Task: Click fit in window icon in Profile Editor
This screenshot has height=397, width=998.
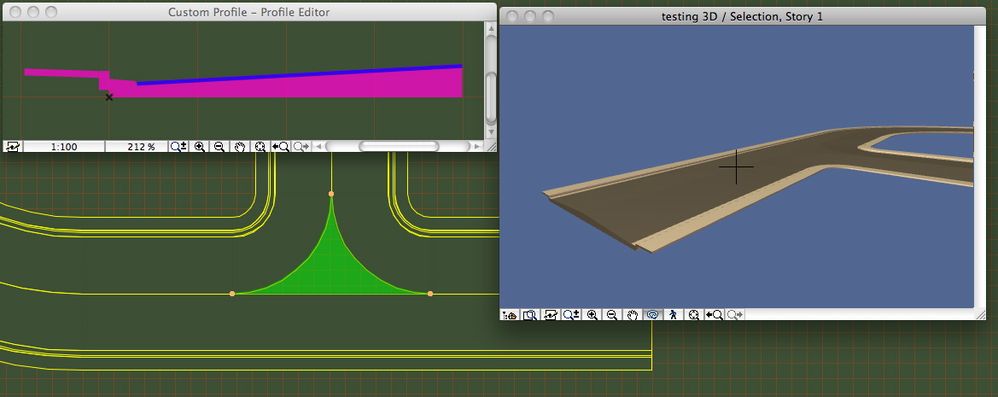Action: (260, 146)
